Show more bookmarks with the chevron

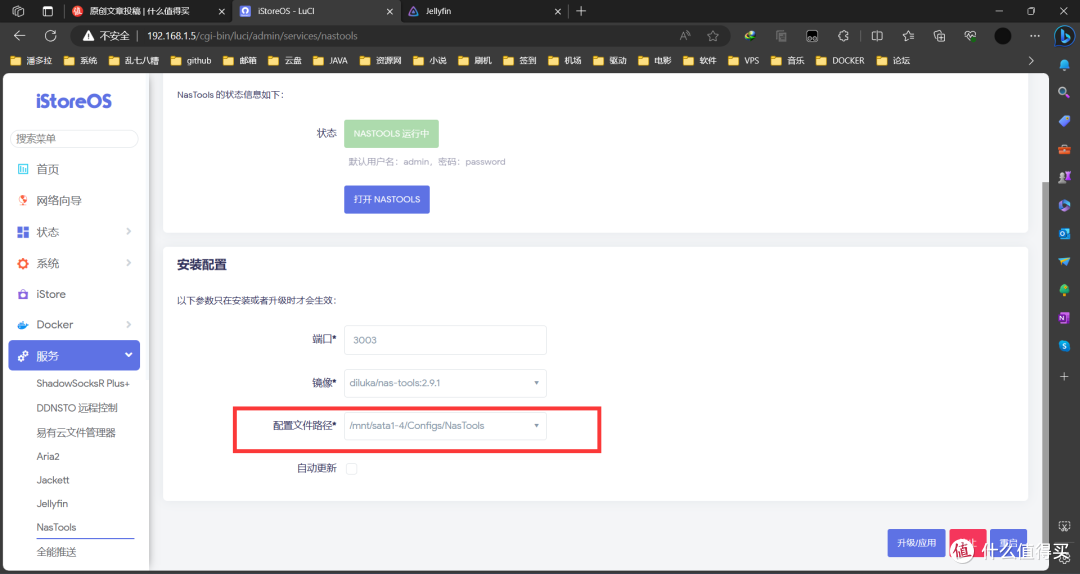pos(1031,61)
